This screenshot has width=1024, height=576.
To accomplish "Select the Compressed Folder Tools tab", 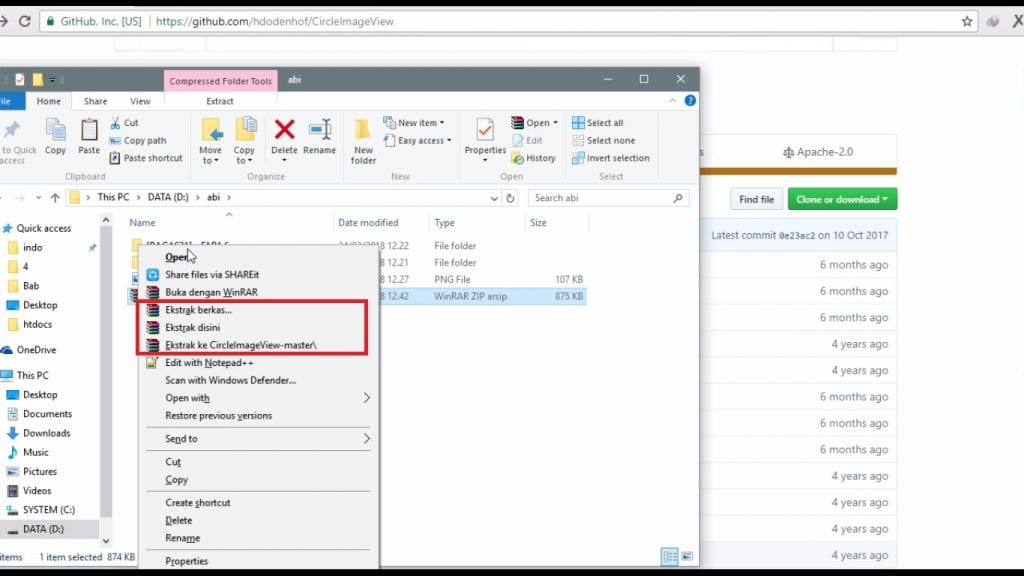I will pyautogui.click(x=221, y=81).
